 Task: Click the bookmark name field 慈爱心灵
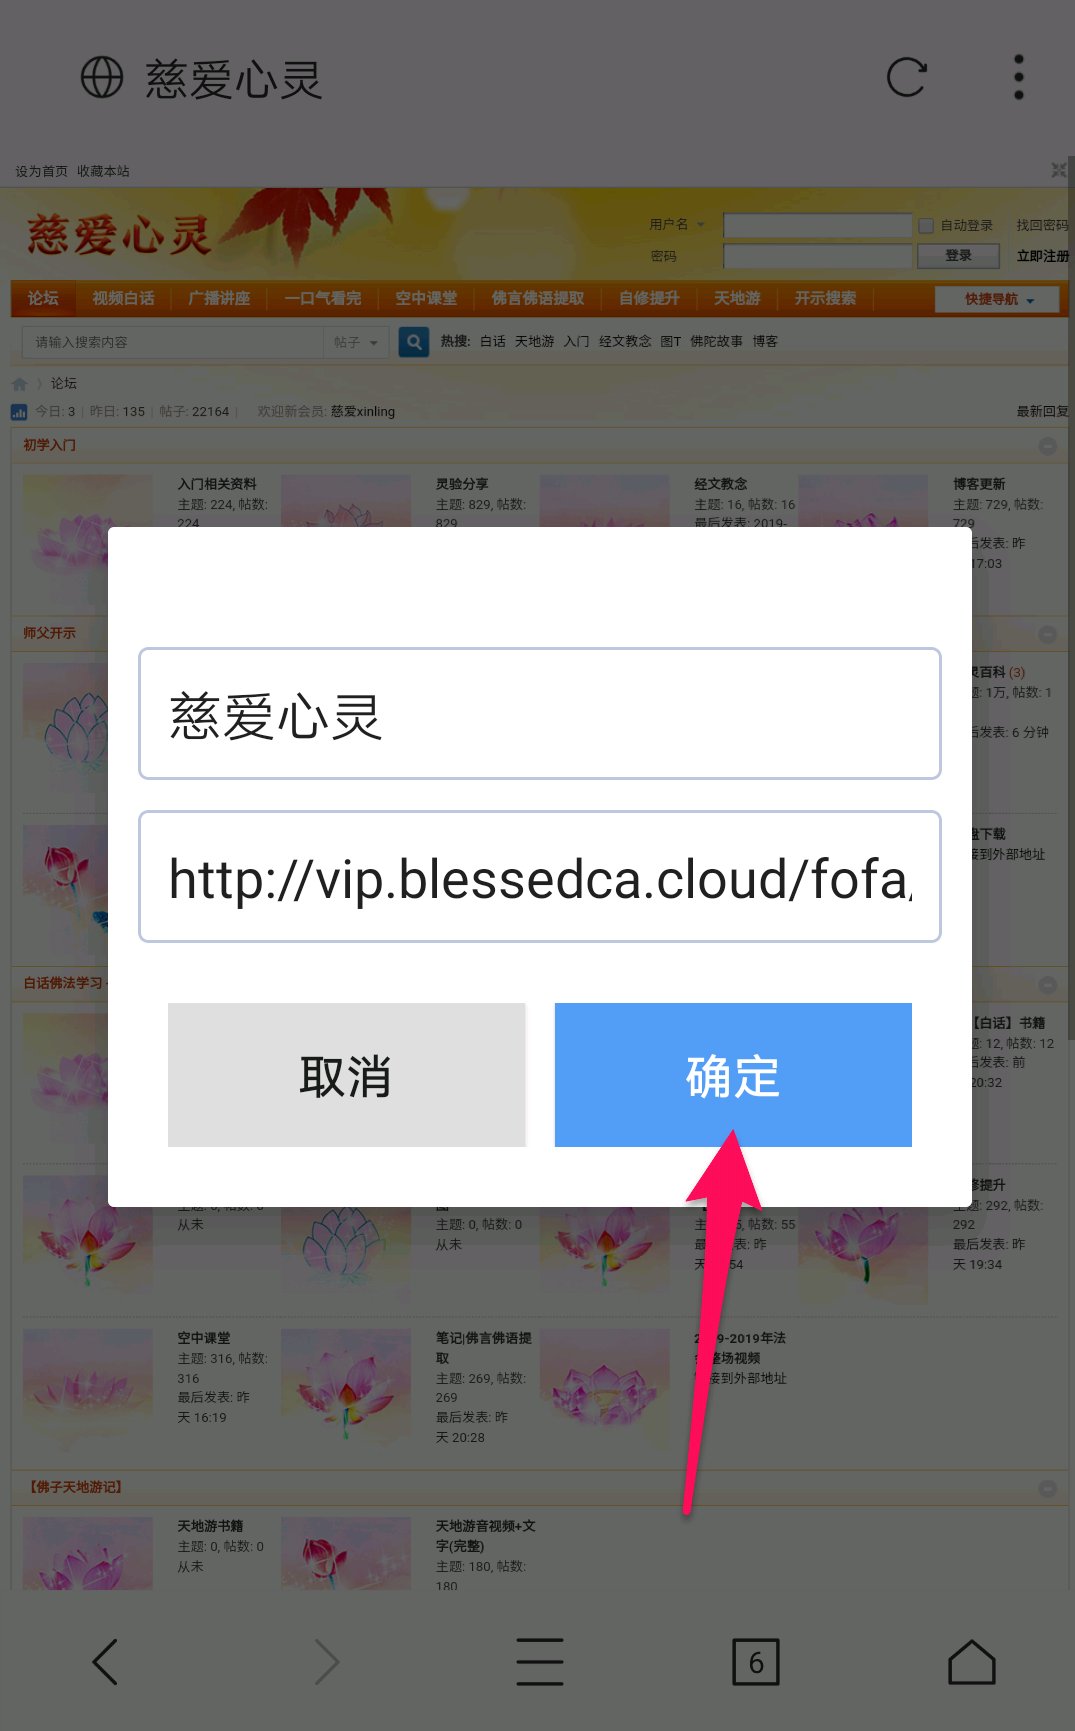[x=540, y=714]
